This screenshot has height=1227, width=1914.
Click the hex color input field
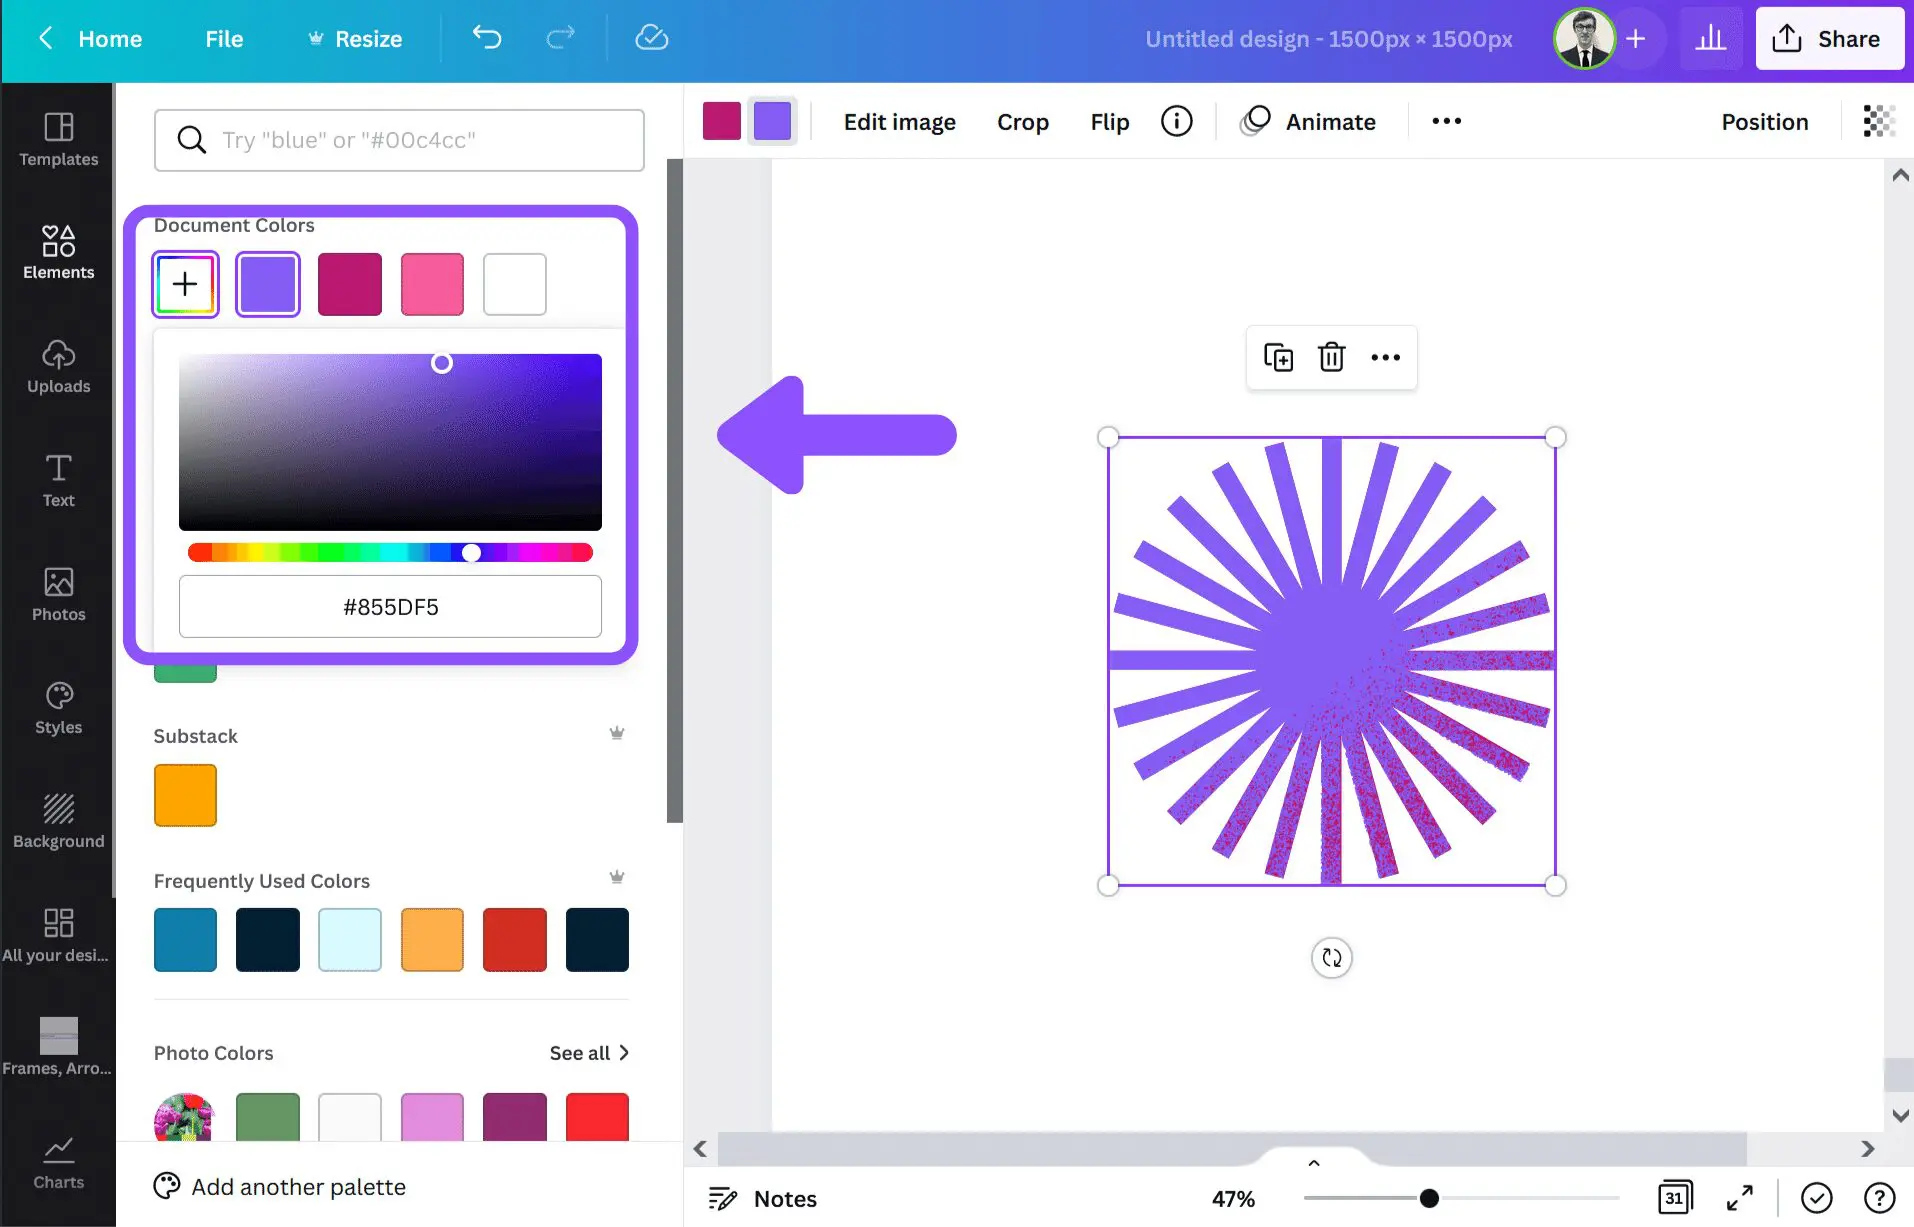390,606
